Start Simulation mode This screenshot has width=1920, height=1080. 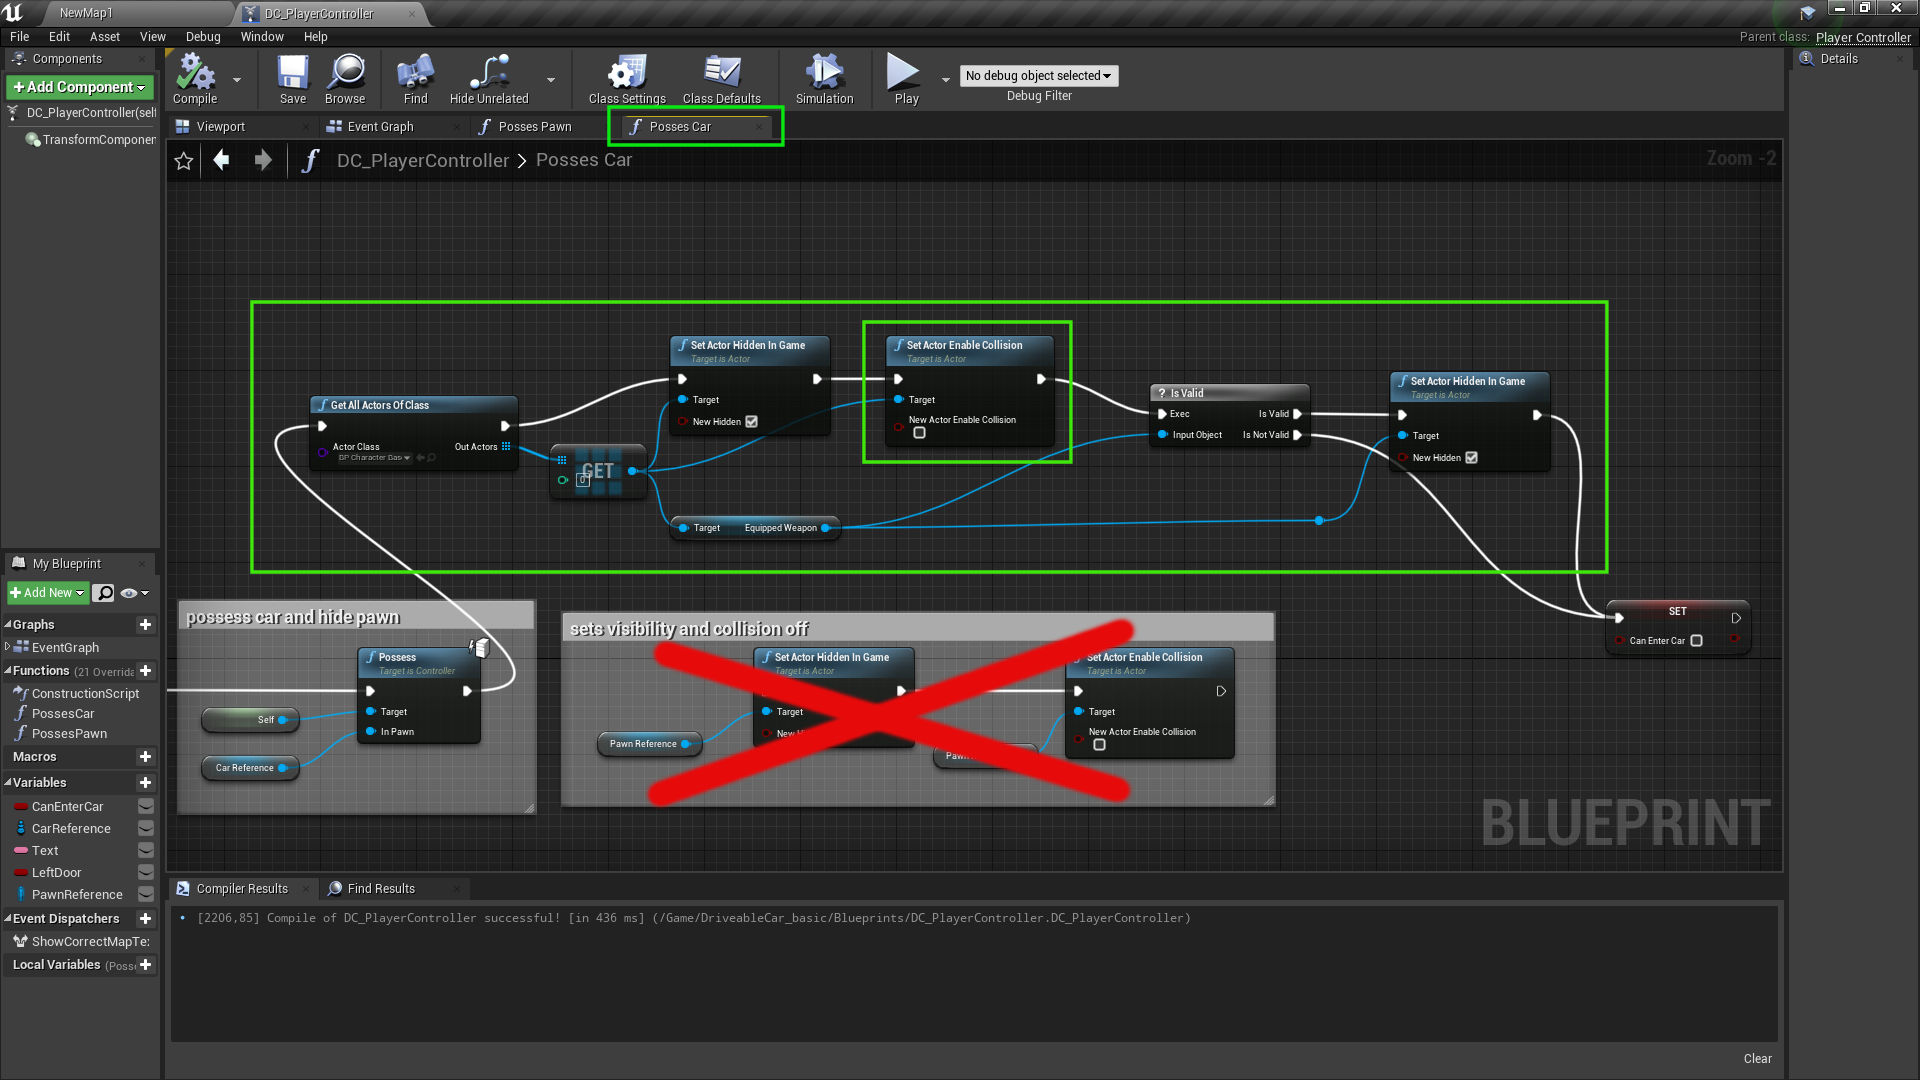coord(824,78)
